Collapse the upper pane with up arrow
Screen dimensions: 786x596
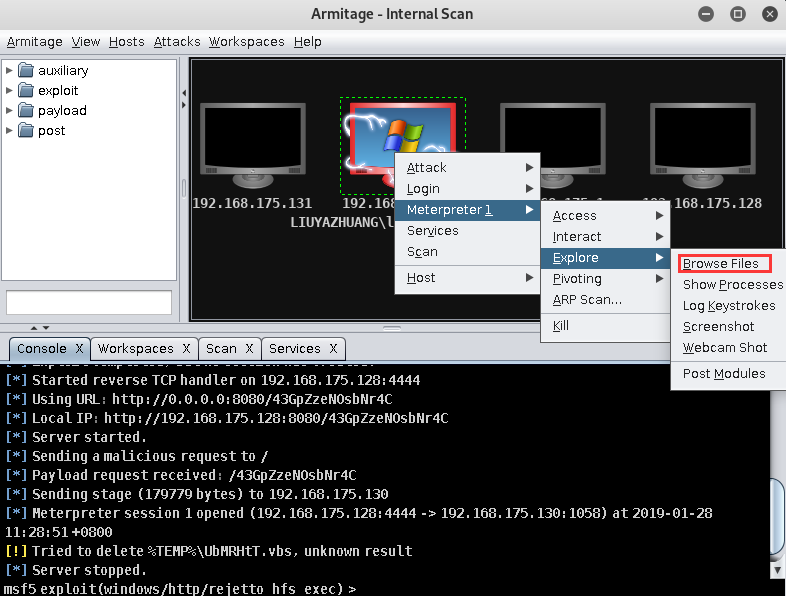click(34, 328)
